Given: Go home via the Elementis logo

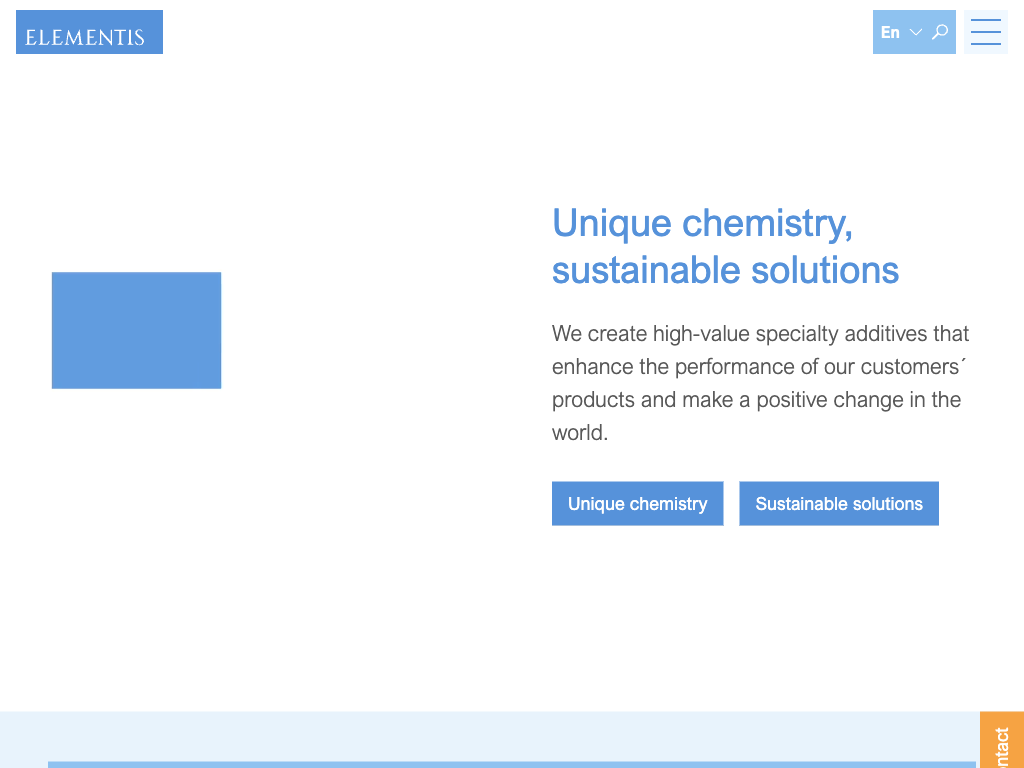Looking at the screenshot, I should [89, 33].
